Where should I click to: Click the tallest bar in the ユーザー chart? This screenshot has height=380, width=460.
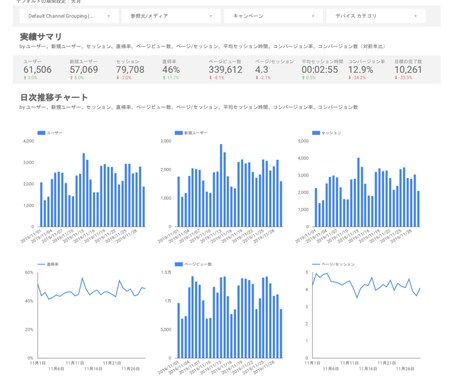[x=84, y=190]
